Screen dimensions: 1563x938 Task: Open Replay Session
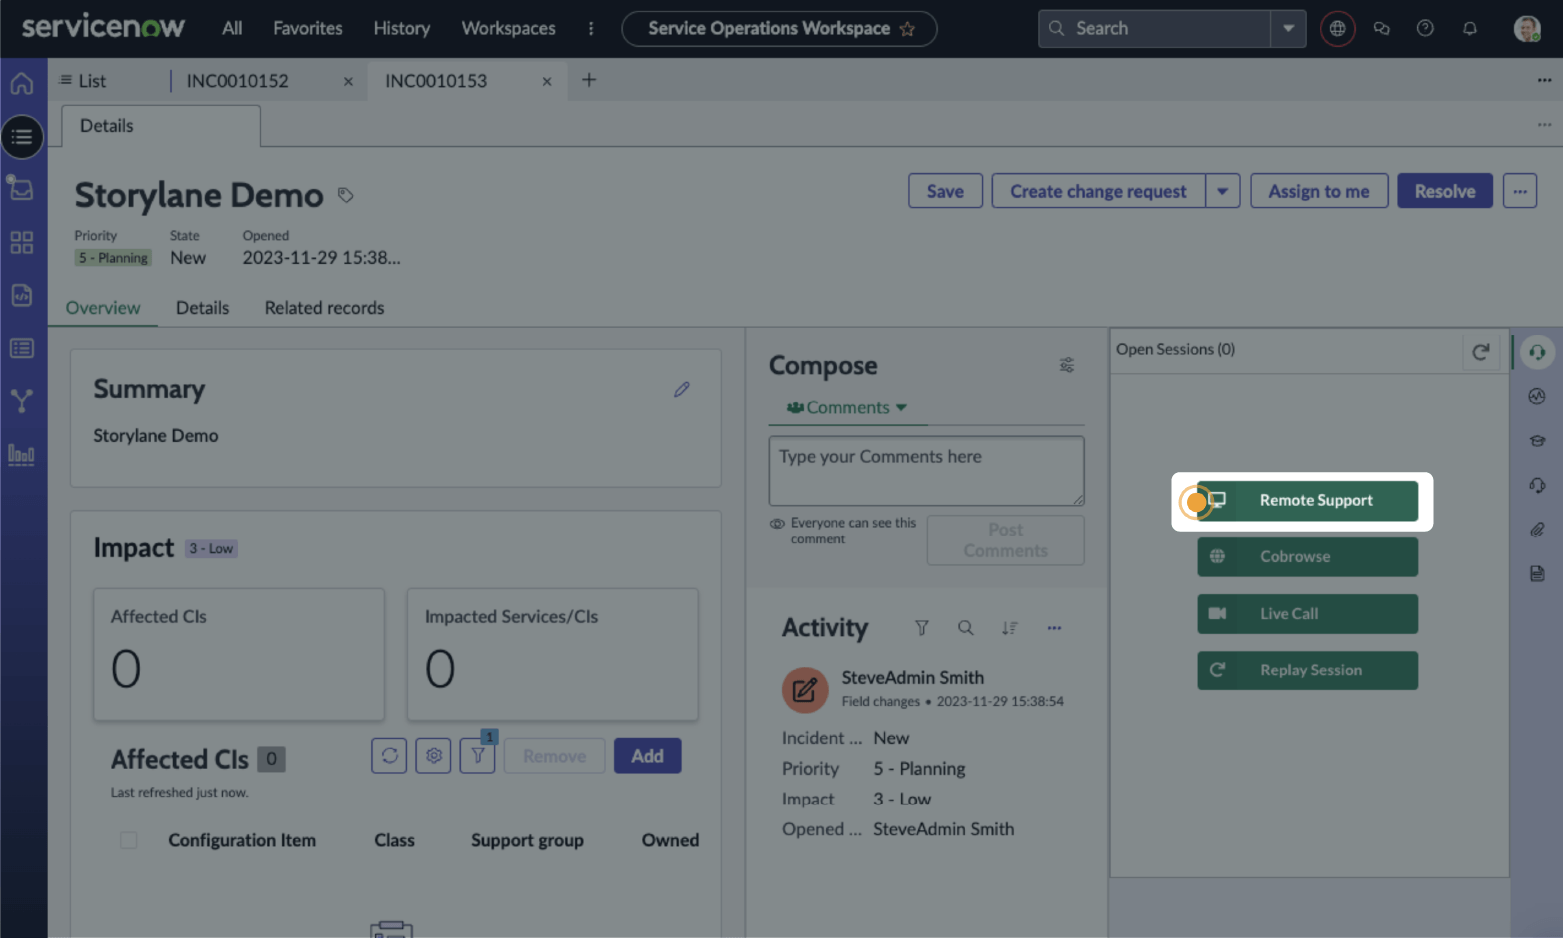tap(1307, 670)
